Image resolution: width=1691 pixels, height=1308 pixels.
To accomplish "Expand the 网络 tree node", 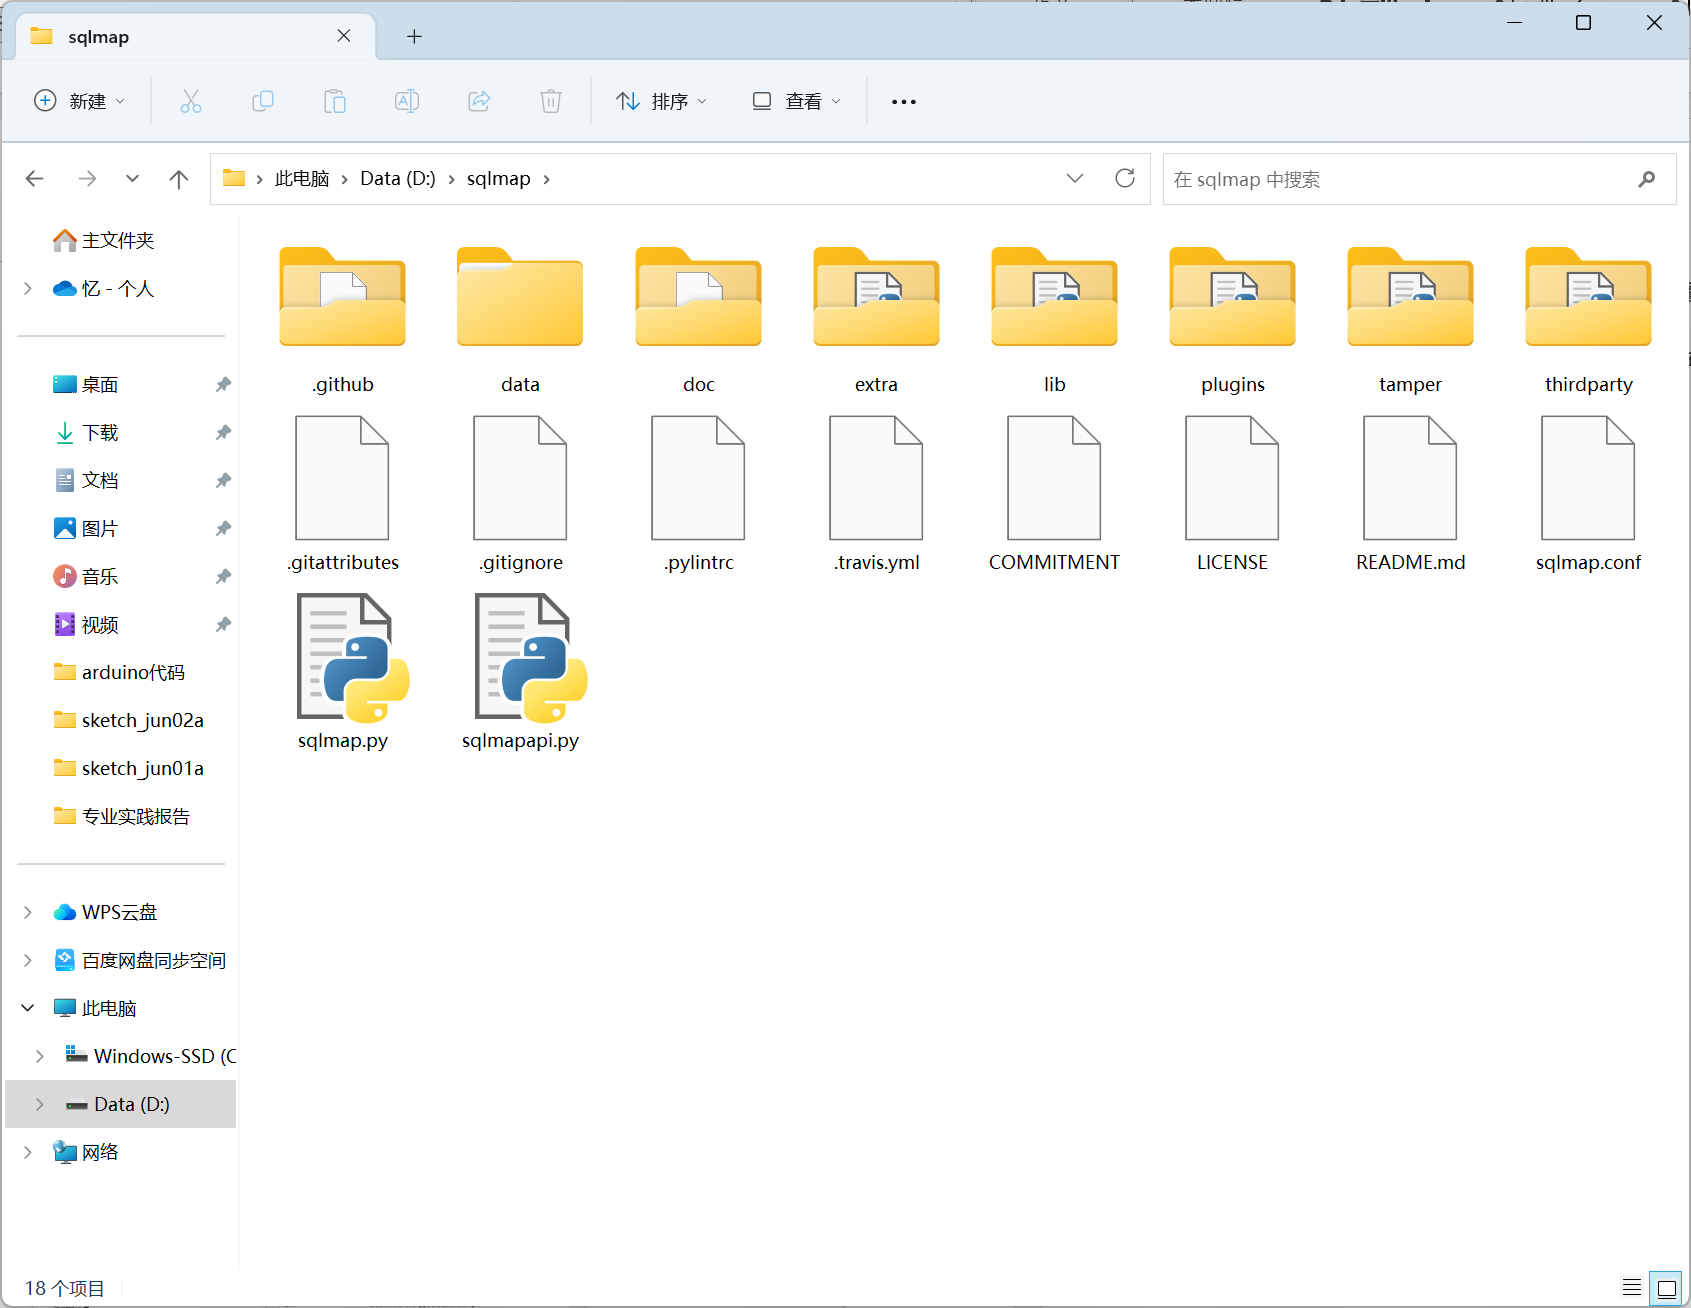I will [x=28, y=1152].
